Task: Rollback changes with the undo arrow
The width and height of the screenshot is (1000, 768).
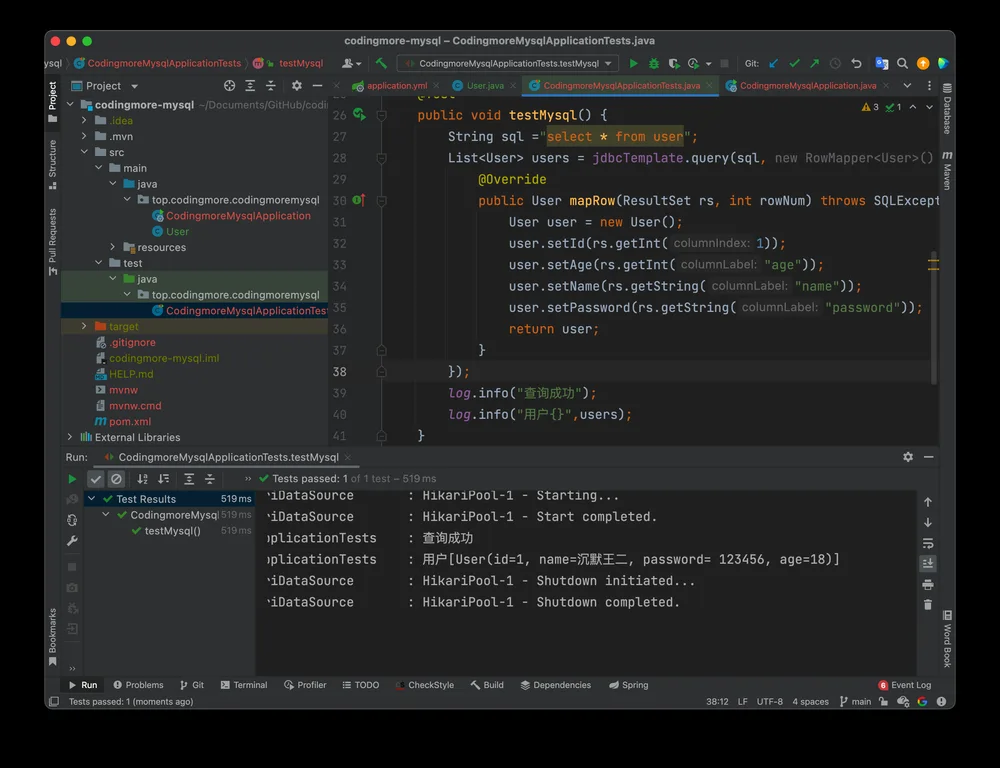Action: [x=856, y=63]
